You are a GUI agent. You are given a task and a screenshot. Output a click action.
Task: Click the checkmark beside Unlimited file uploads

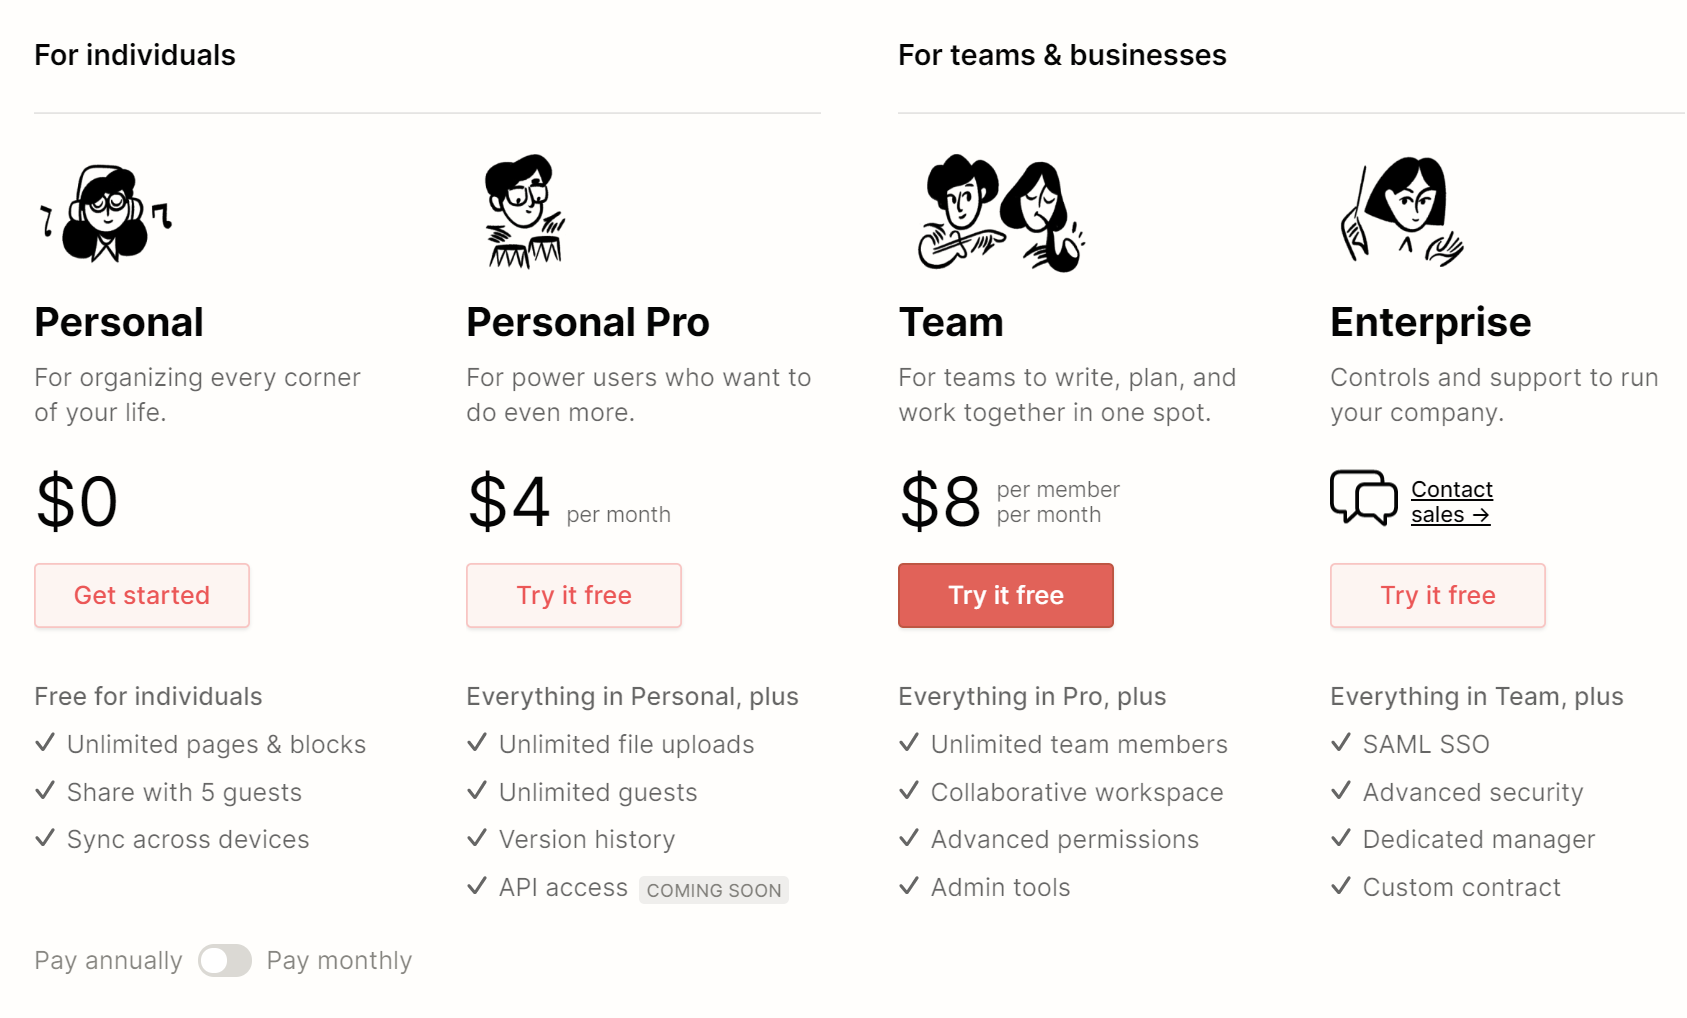tap(477, 743)
